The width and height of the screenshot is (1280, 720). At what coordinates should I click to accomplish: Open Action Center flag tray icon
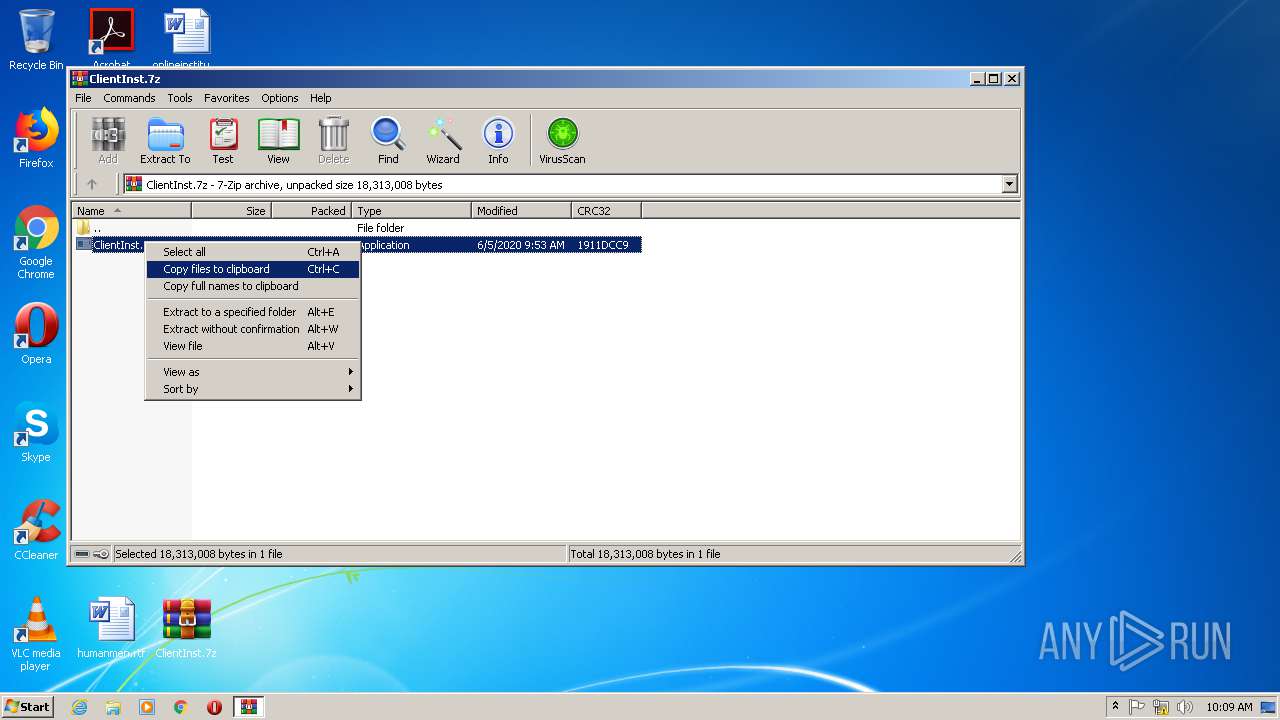click(1137, 707)
